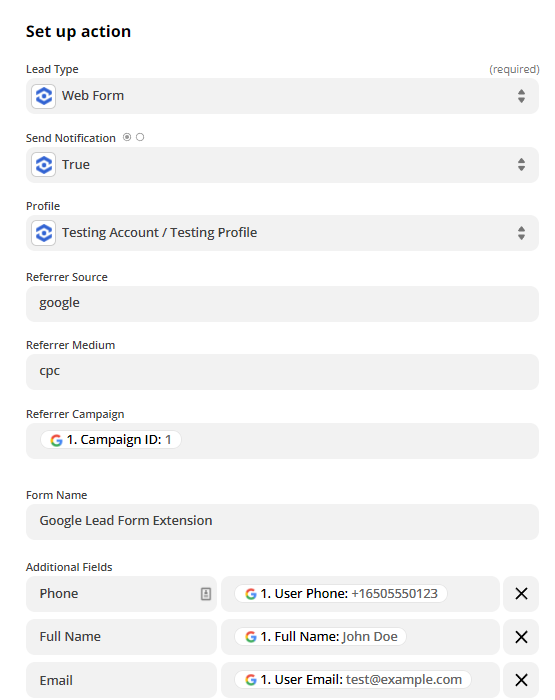Image resolution: width=555 pixels, height=700 pixels.
Task: Delete the Email additional field row
Action: coord(521,680)
